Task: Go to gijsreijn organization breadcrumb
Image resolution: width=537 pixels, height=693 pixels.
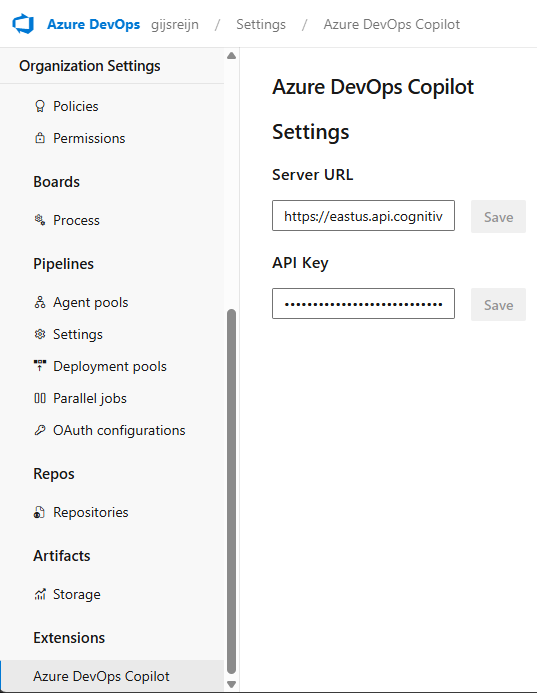Action: (175, 24)
